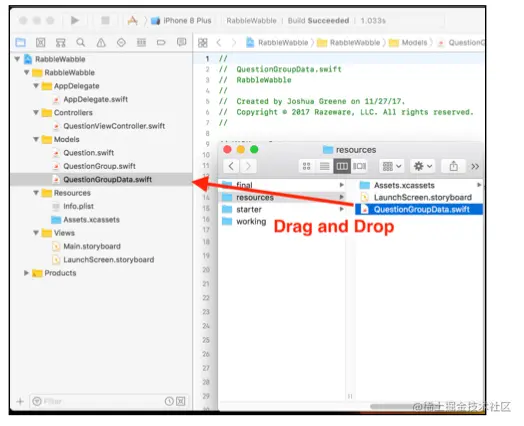Click the Finder share button

(x=453, y=166)
